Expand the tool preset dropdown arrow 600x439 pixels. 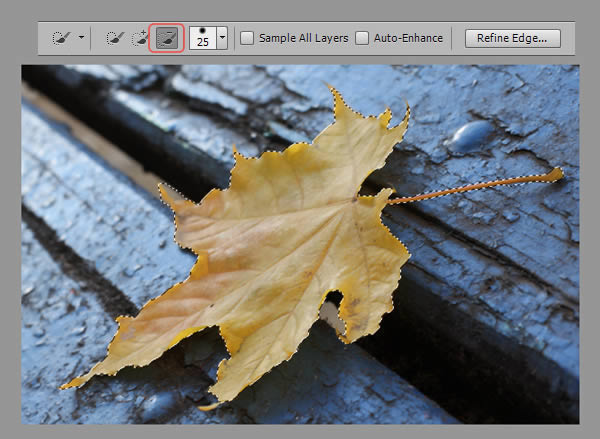[x=81, y=39]
